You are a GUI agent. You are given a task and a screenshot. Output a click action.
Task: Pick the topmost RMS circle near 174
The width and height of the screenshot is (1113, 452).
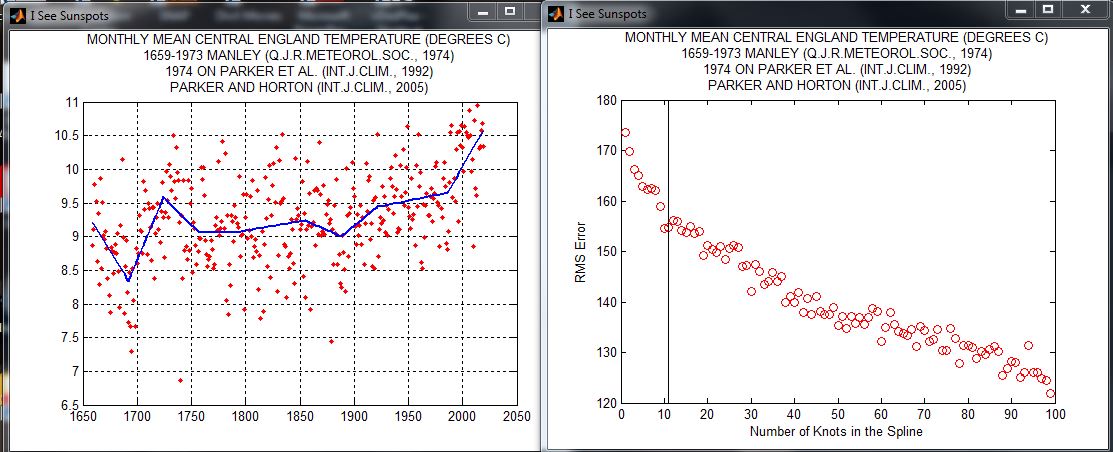tap(625, 133)
